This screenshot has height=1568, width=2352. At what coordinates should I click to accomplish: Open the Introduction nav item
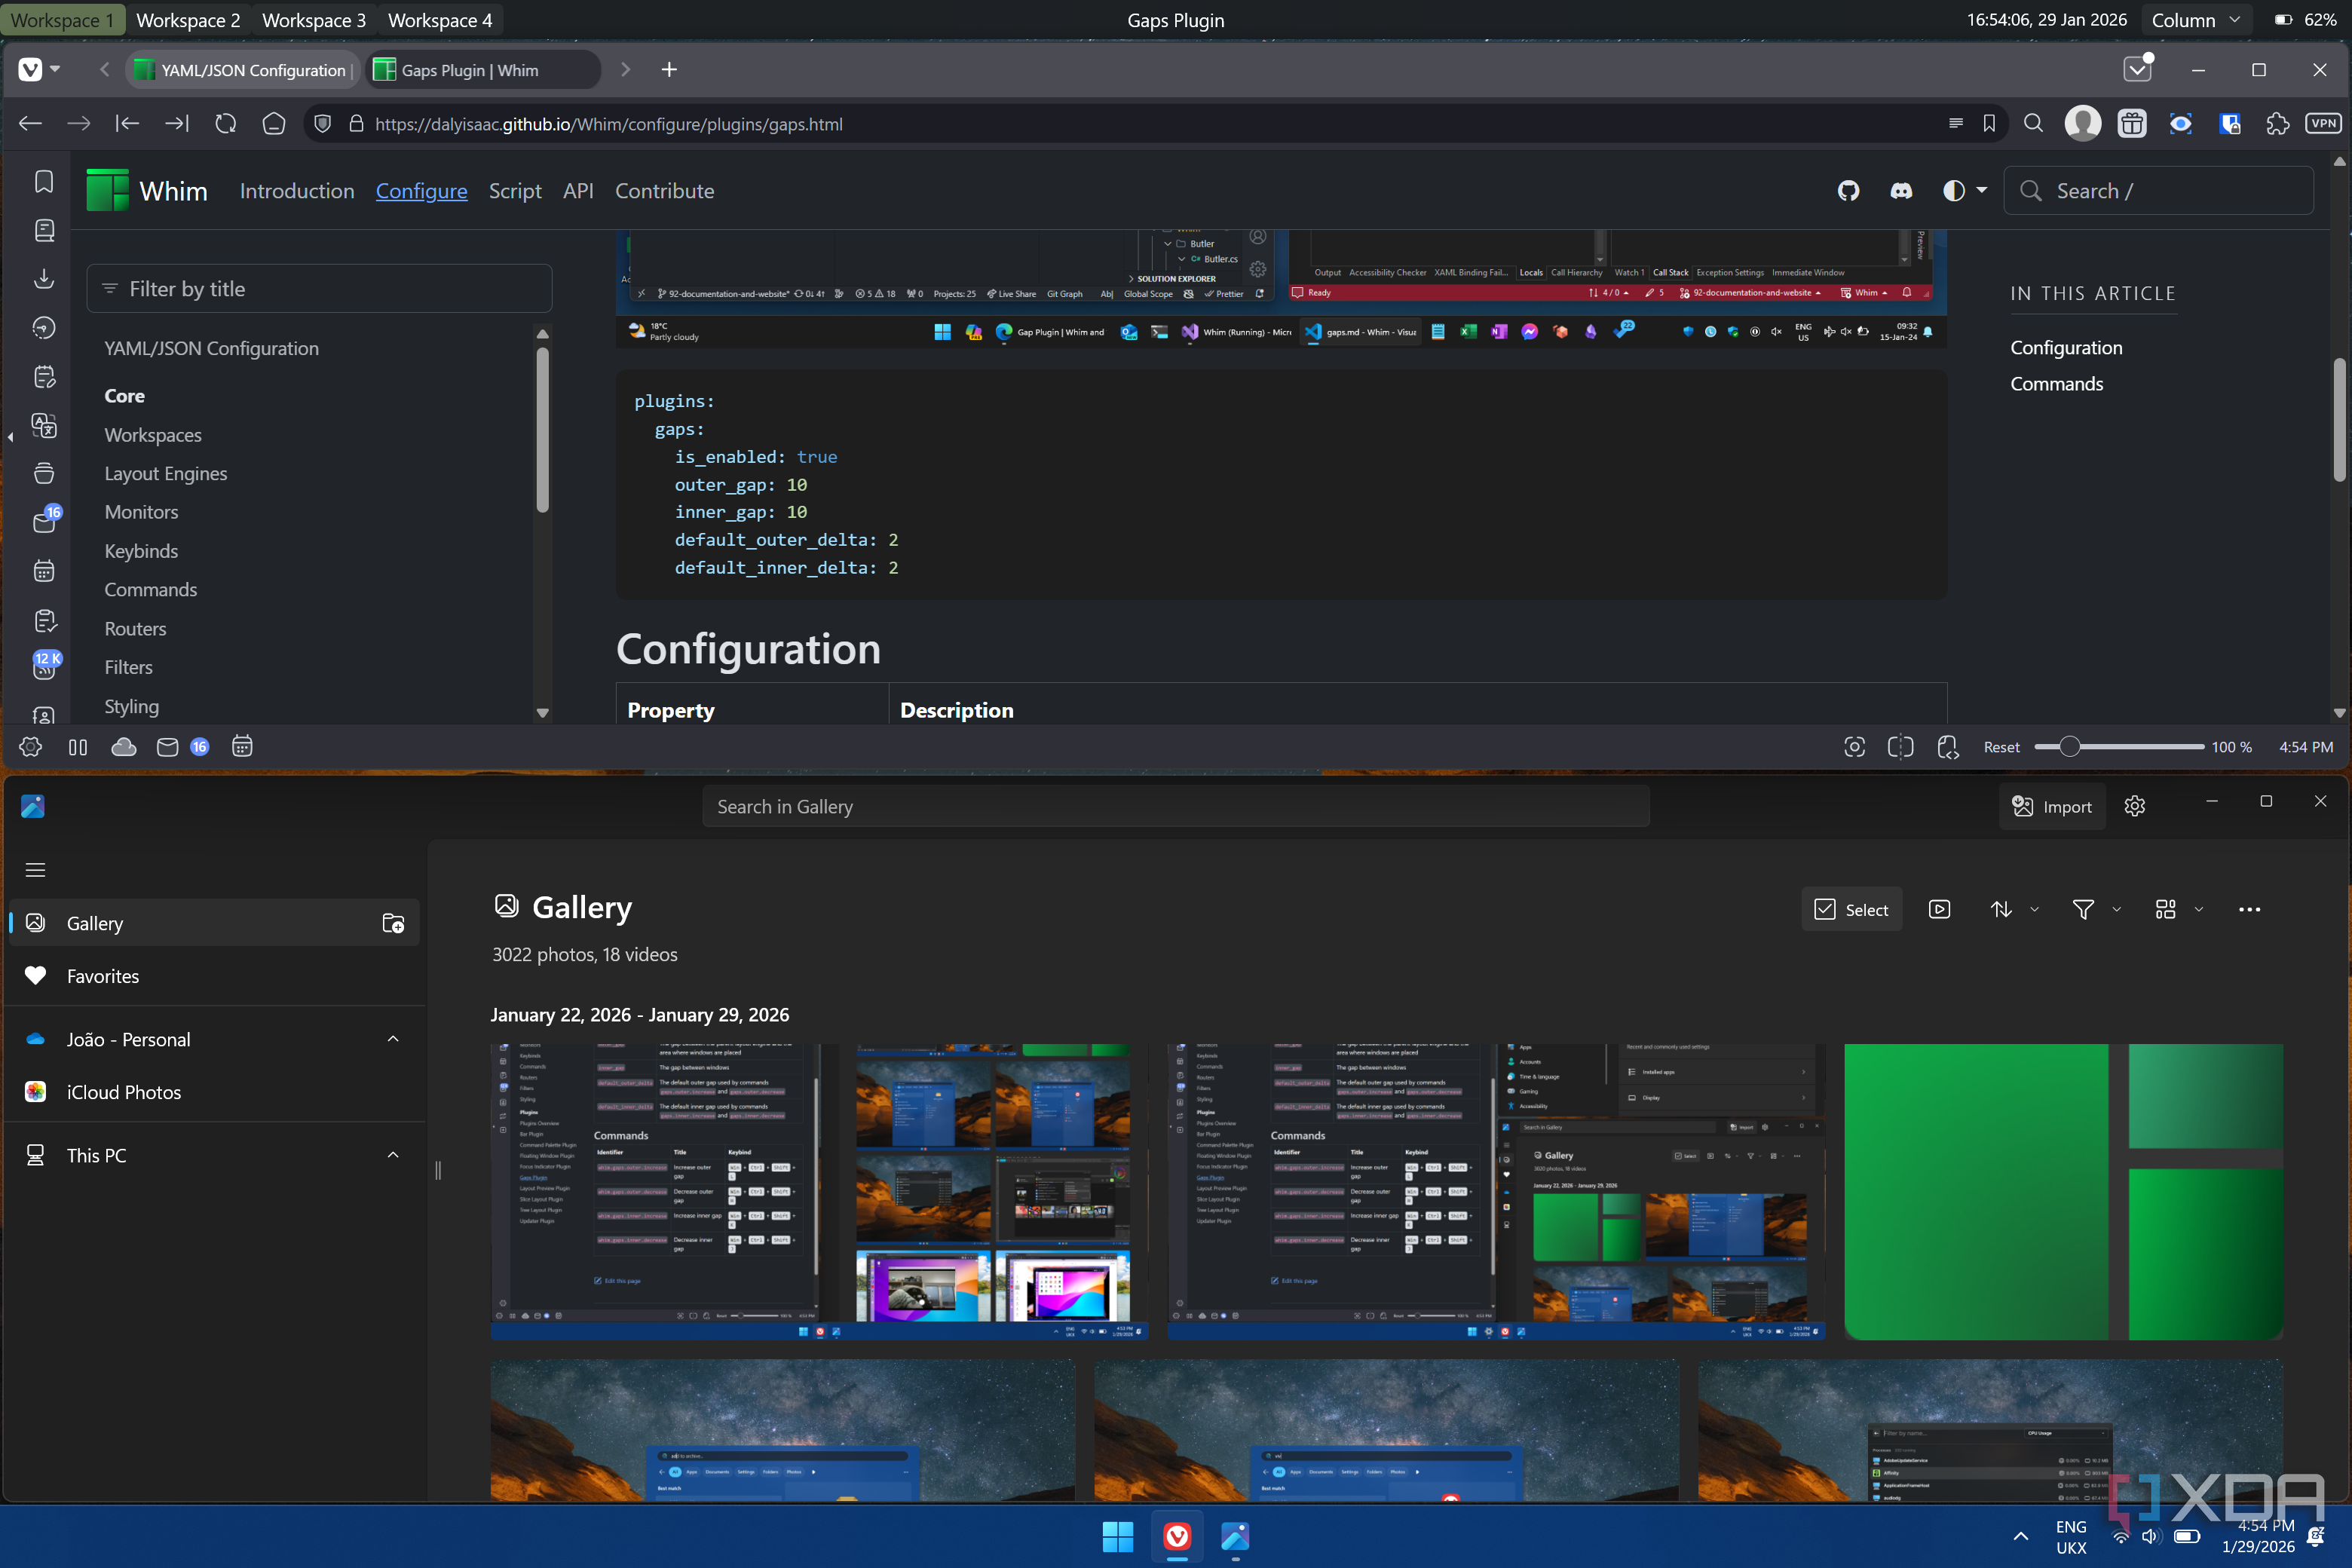click(x=297, y=191)
